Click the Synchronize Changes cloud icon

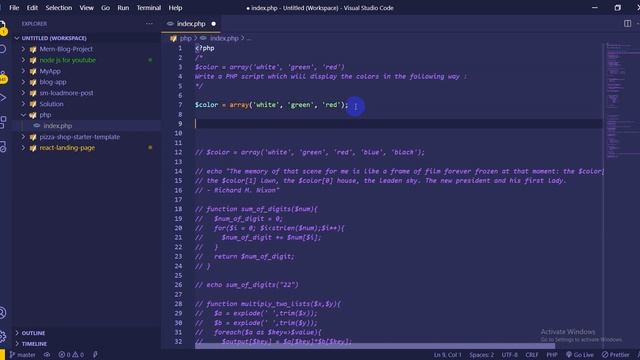point(47,355)
